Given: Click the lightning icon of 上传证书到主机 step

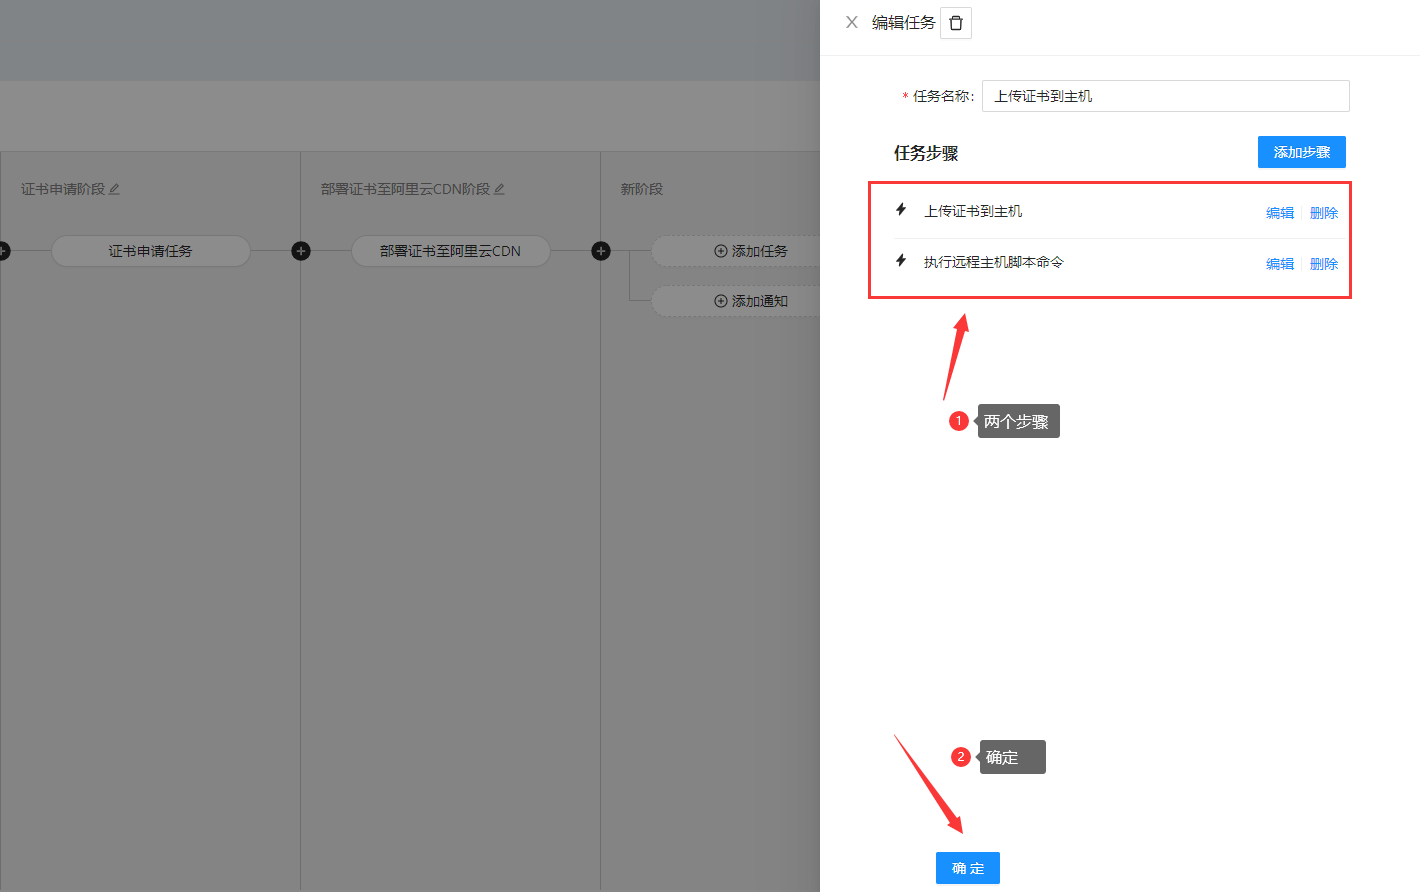Looking at the screenshot, I should 901,210.
